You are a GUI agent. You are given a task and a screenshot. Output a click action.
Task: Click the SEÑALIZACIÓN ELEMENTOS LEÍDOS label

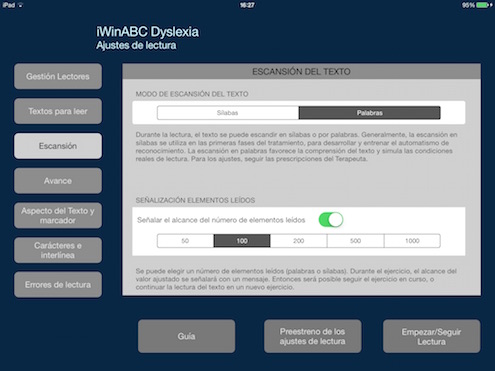[195, 200]
